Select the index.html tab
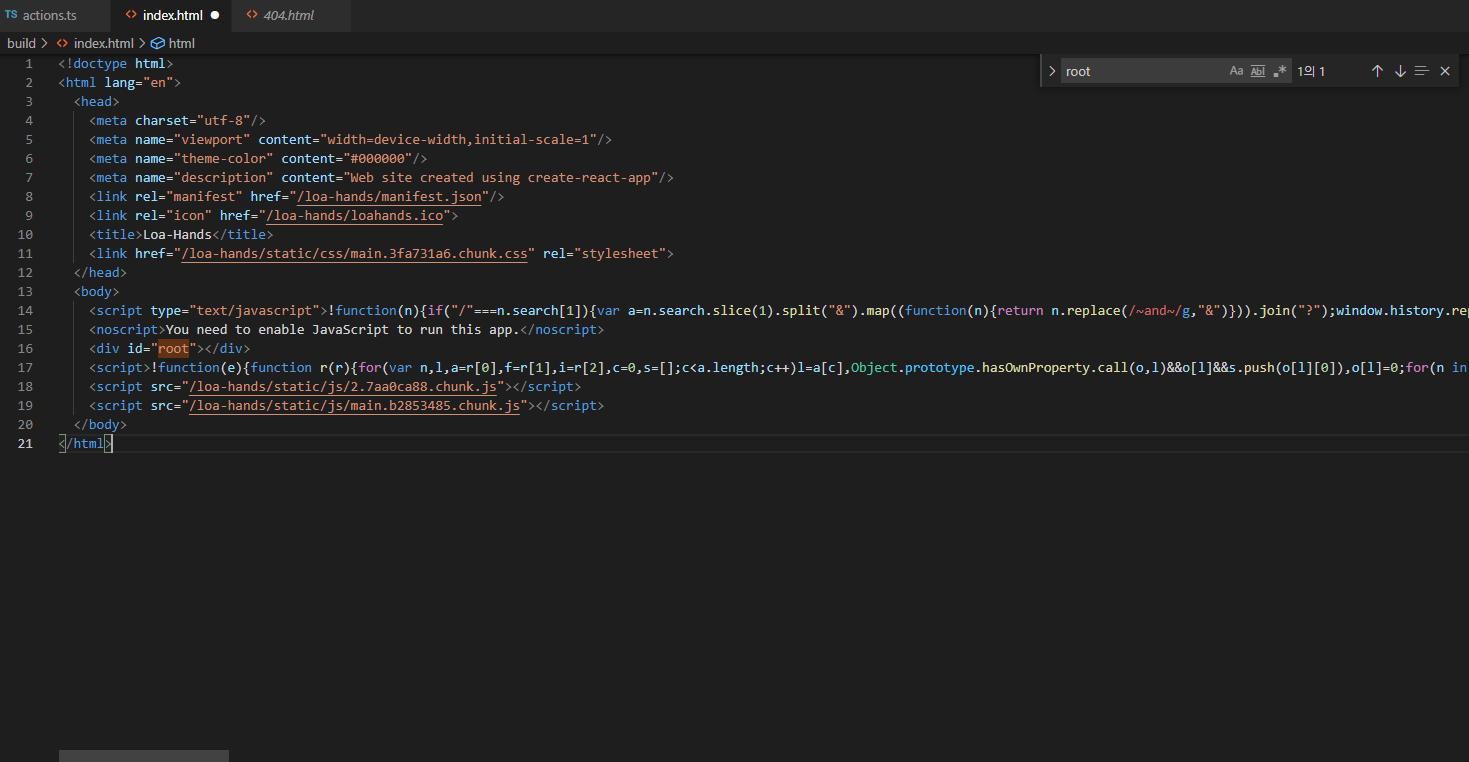 172,15
